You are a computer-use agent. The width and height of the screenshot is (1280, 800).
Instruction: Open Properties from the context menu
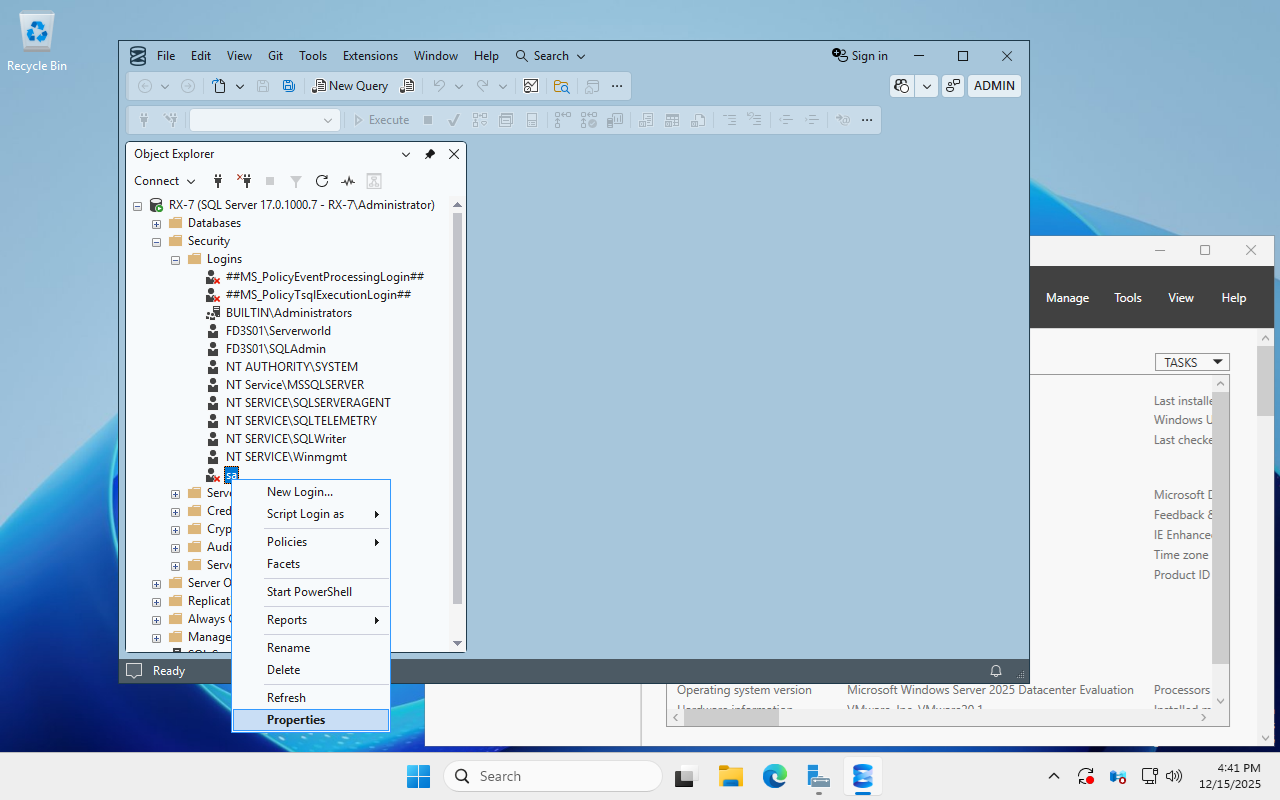pos(296,719)
